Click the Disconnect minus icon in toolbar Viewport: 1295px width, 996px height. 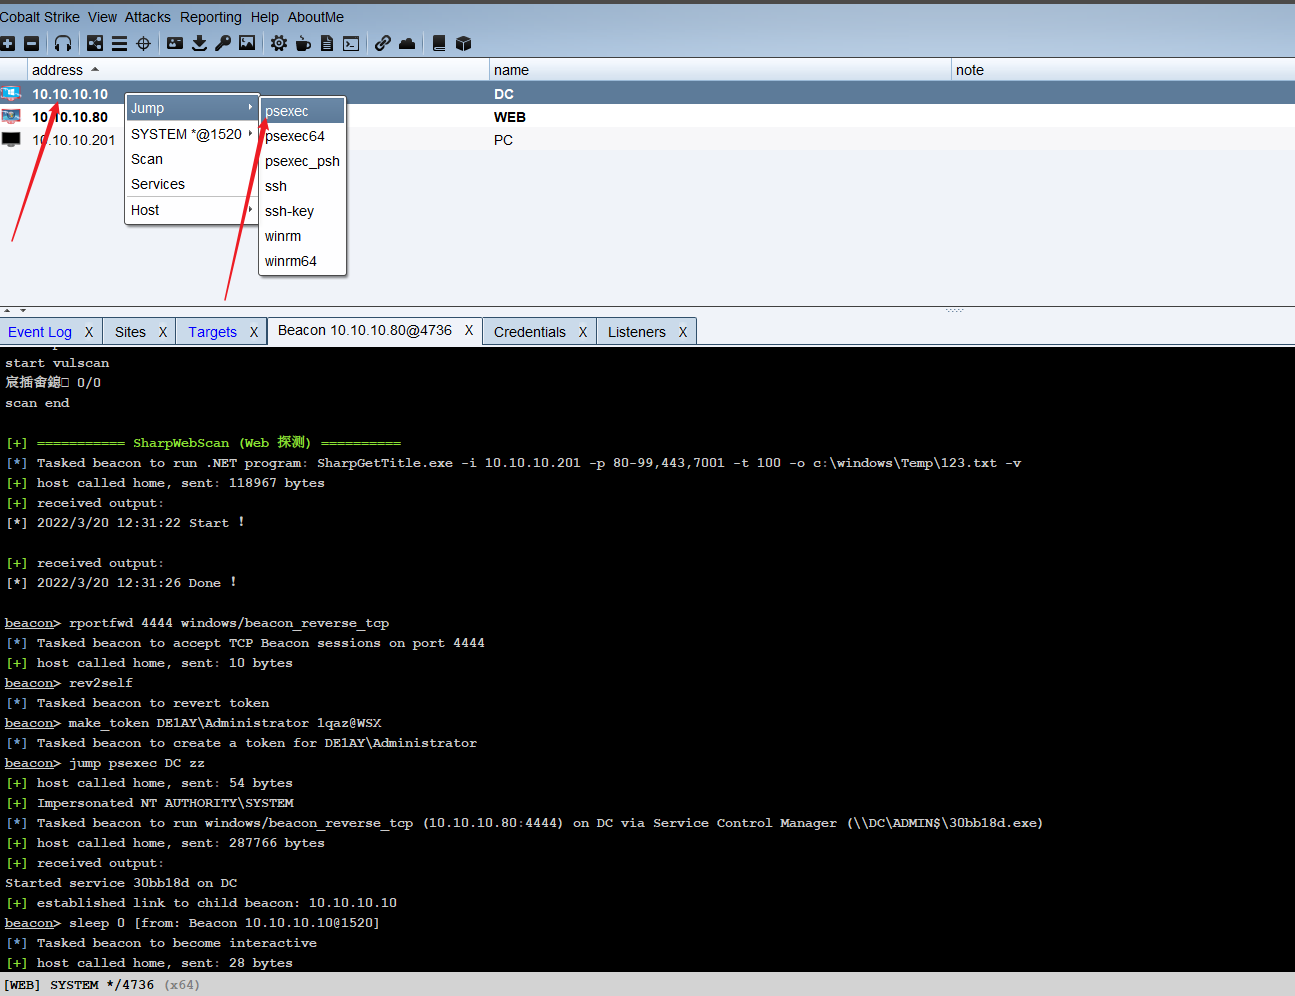pyautogui.click(x=31, y=43)
